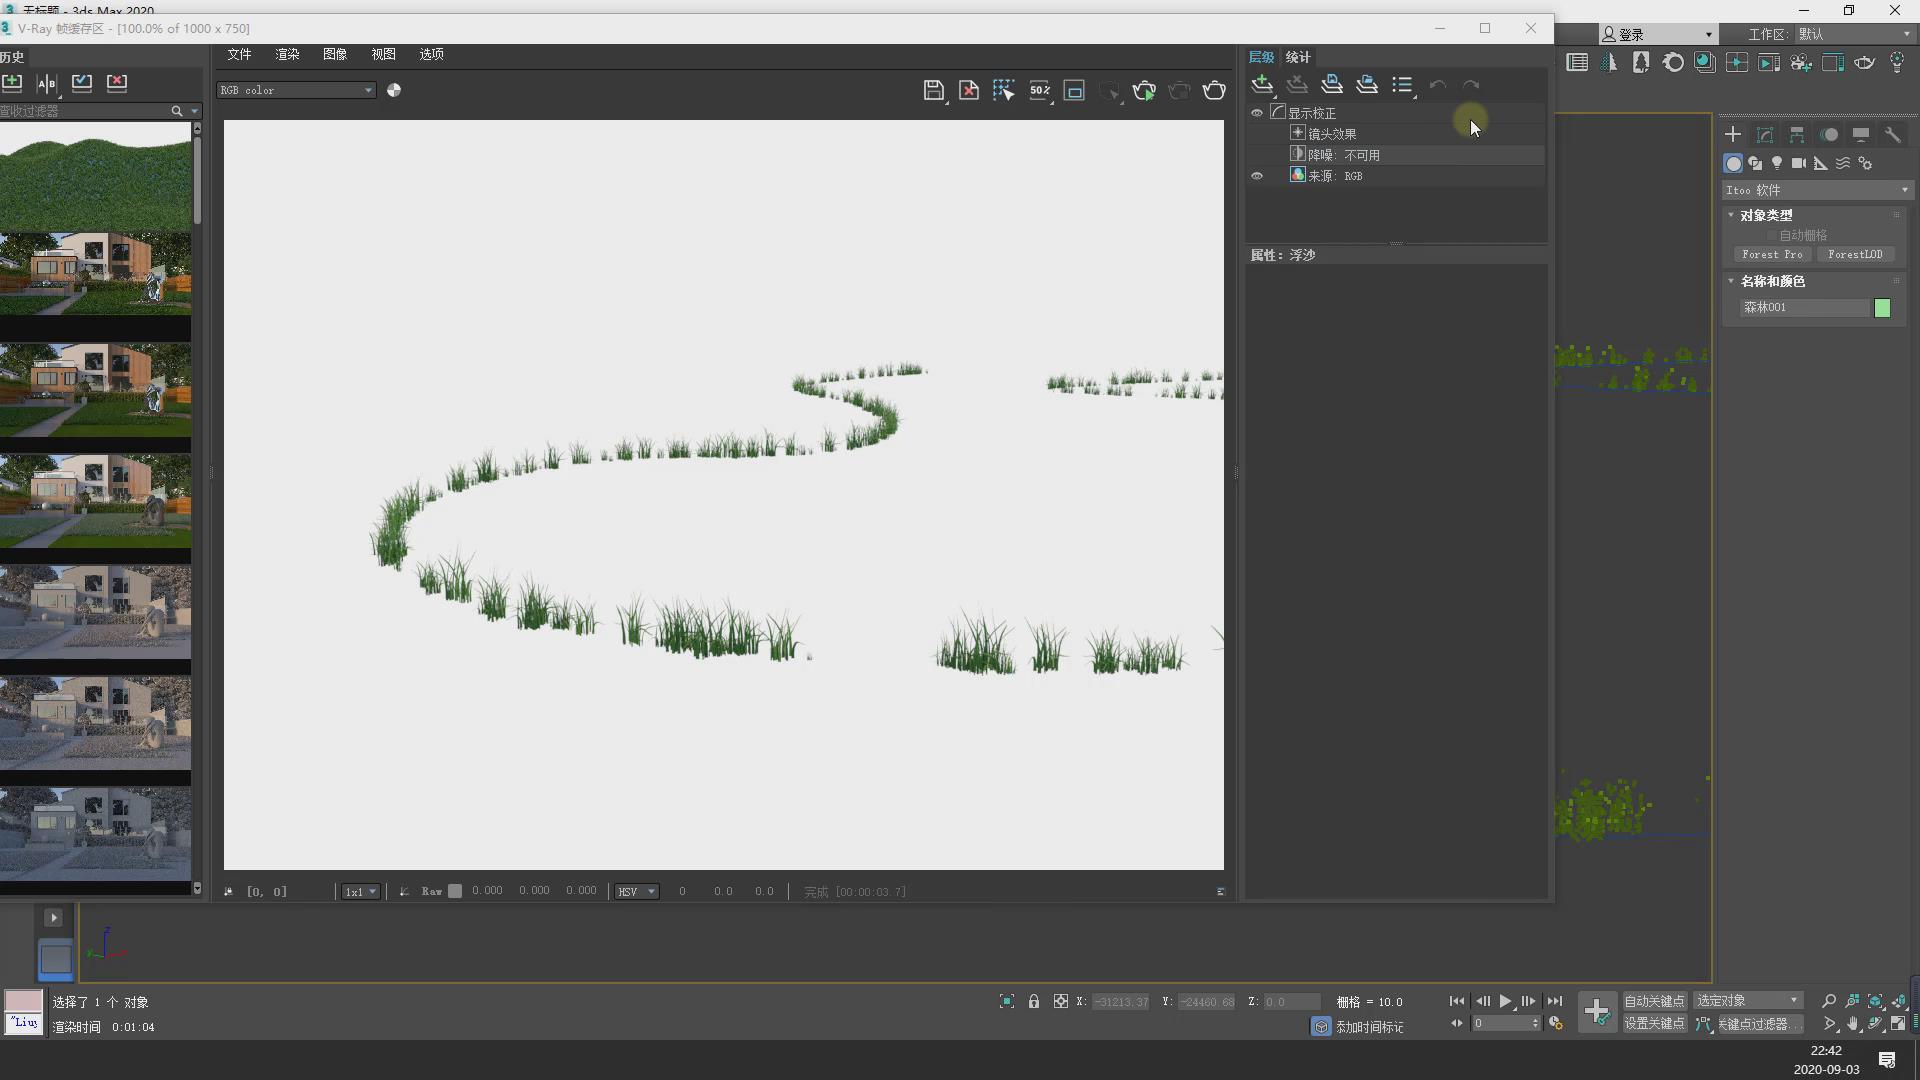Open the HSV color mode dropdown
Viewport: 1920px width, 1080px height.
636,891
